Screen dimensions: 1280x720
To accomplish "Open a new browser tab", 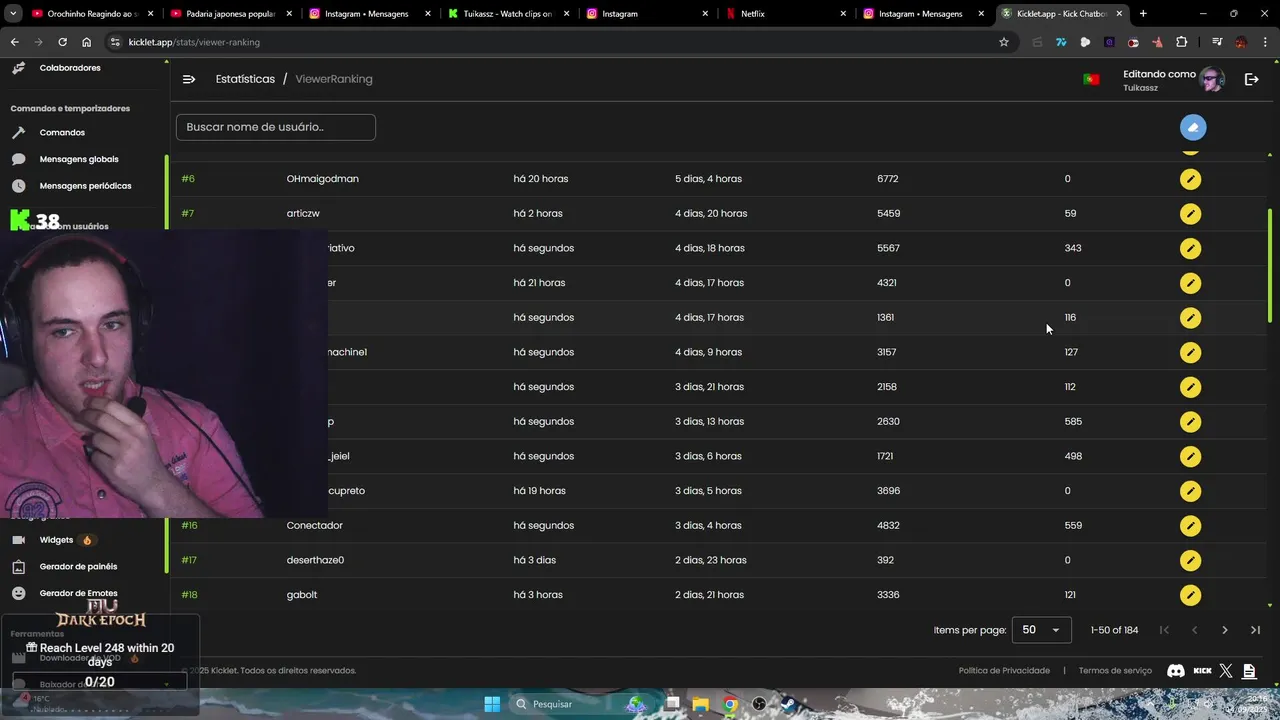I will point(1143,14).
